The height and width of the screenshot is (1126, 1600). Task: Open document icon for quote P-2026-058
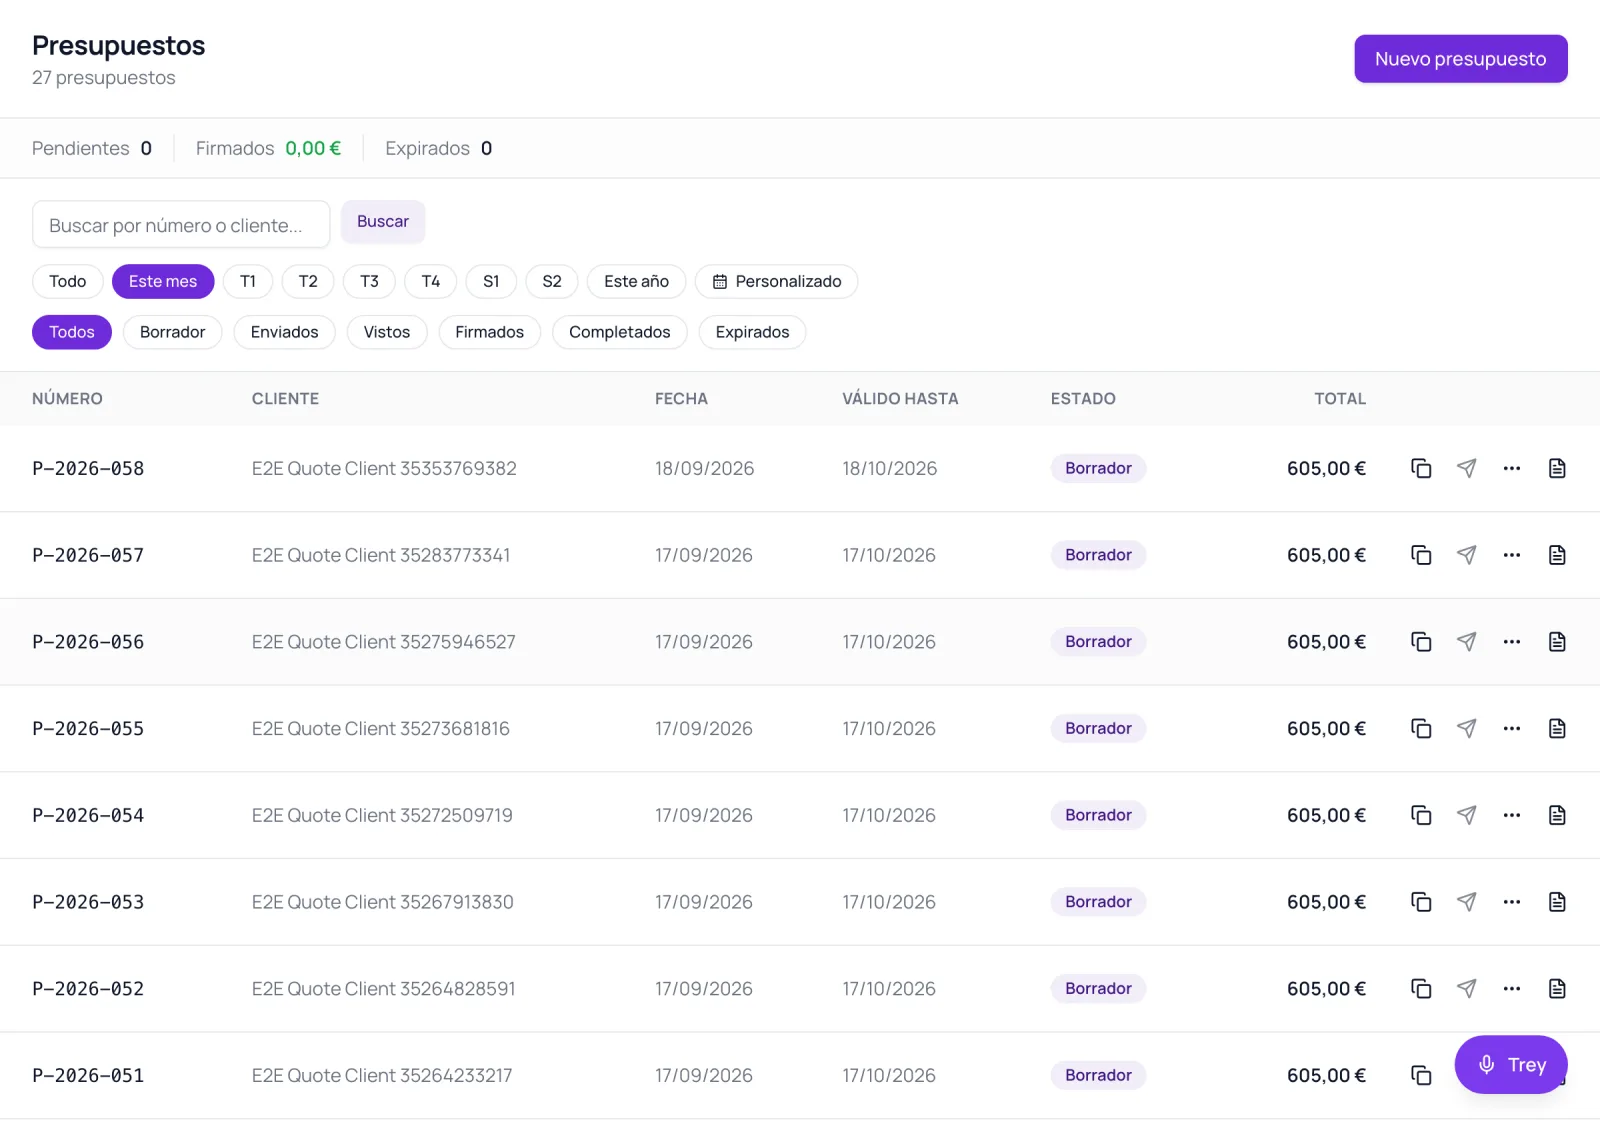pos(1557,468)
